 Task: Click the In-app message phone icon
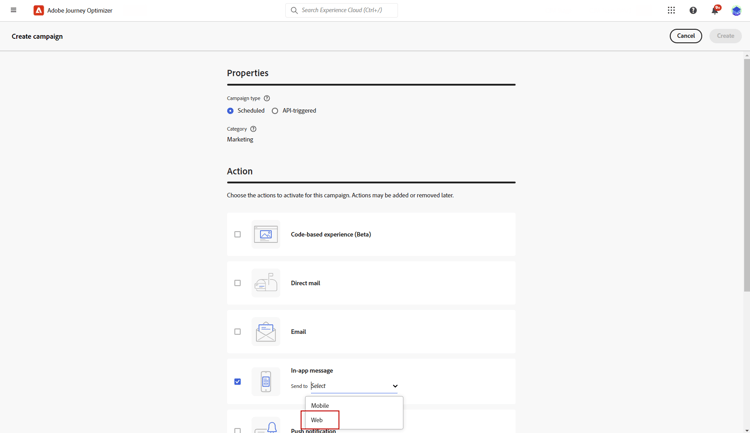tap(266, 382)
